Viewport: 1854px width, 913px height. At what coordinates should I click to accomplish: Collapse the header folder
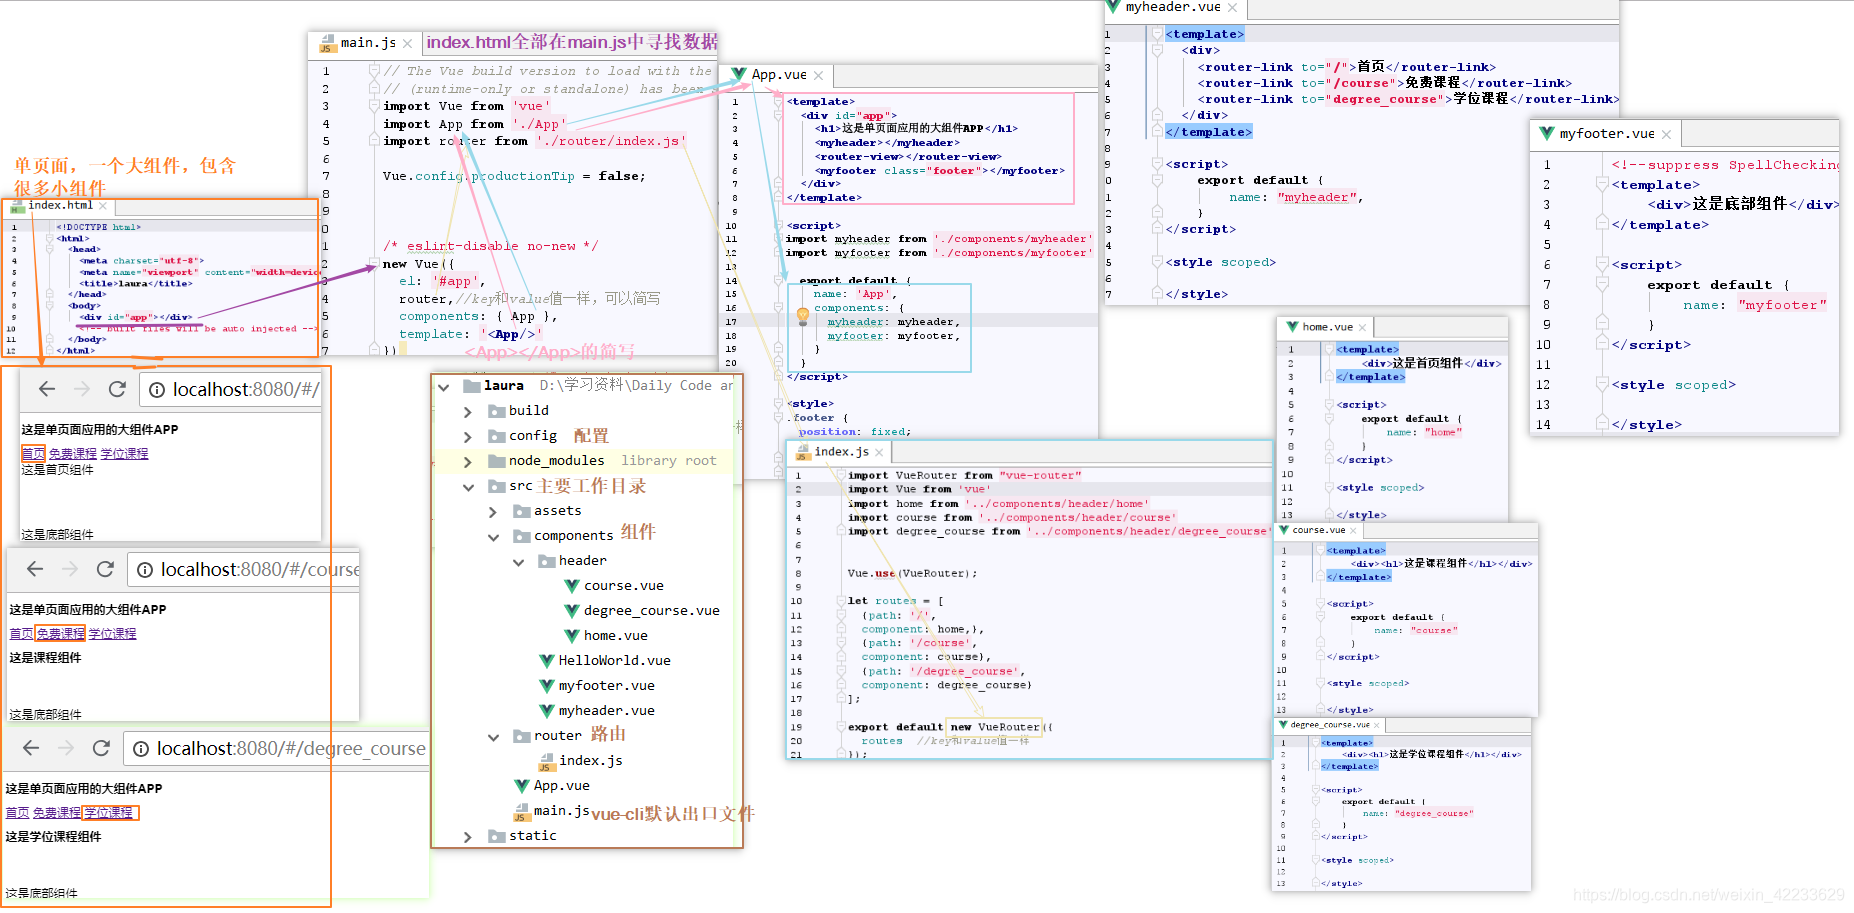coord(518,562)
